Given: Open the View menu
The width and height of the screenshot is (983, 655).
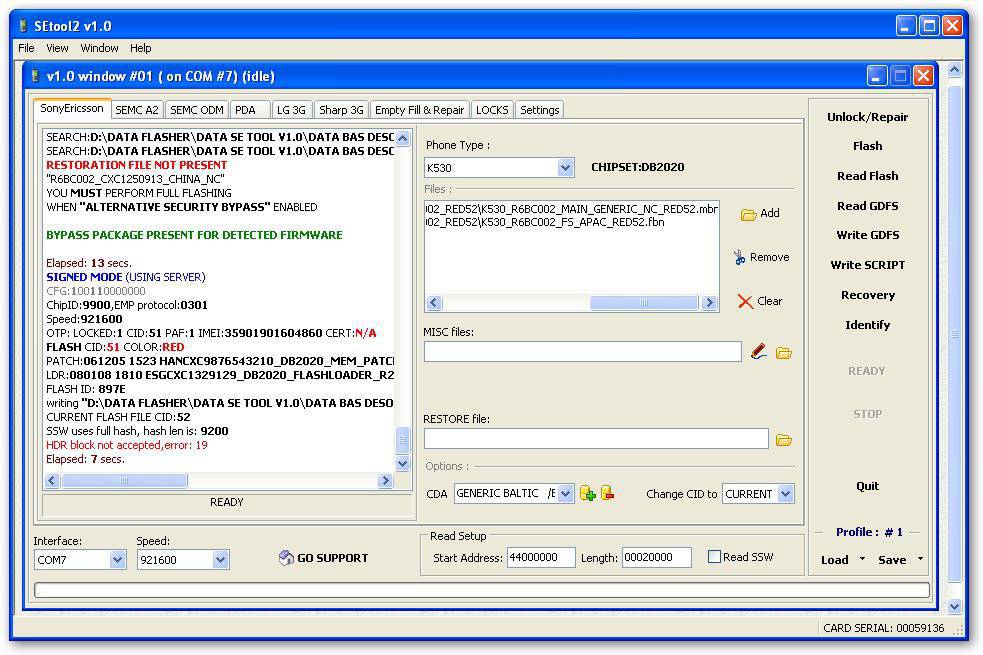Looking at the screenshot, I should 57,48.
